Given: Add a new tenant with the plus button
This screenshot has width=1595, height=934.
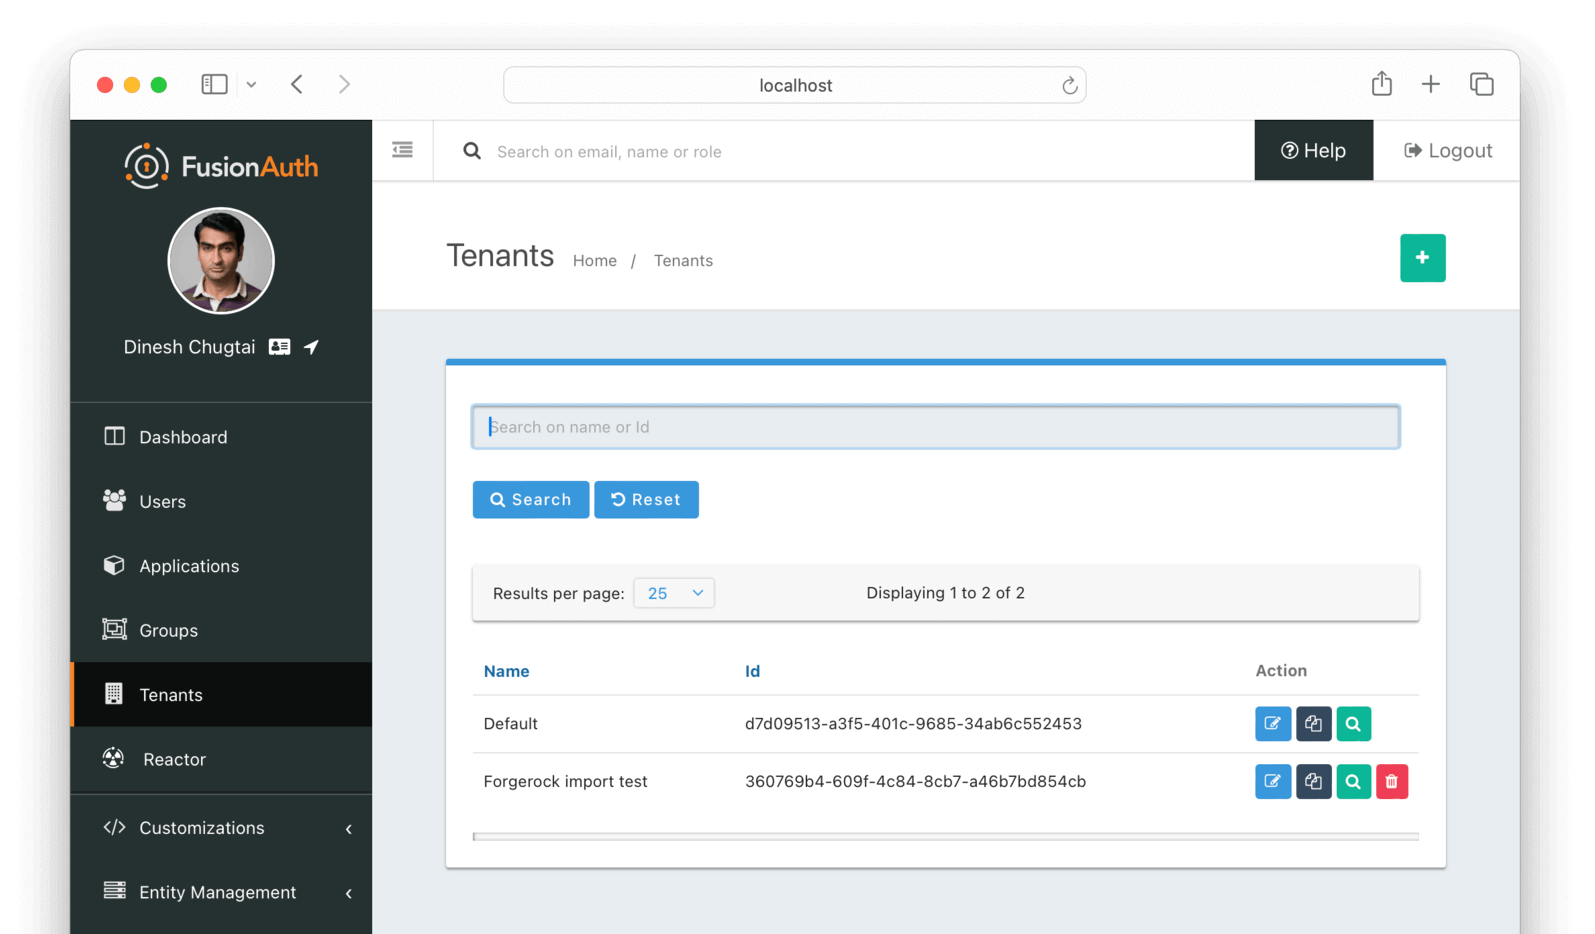Looking at the screenshot, I should [x=1422, y=258].
